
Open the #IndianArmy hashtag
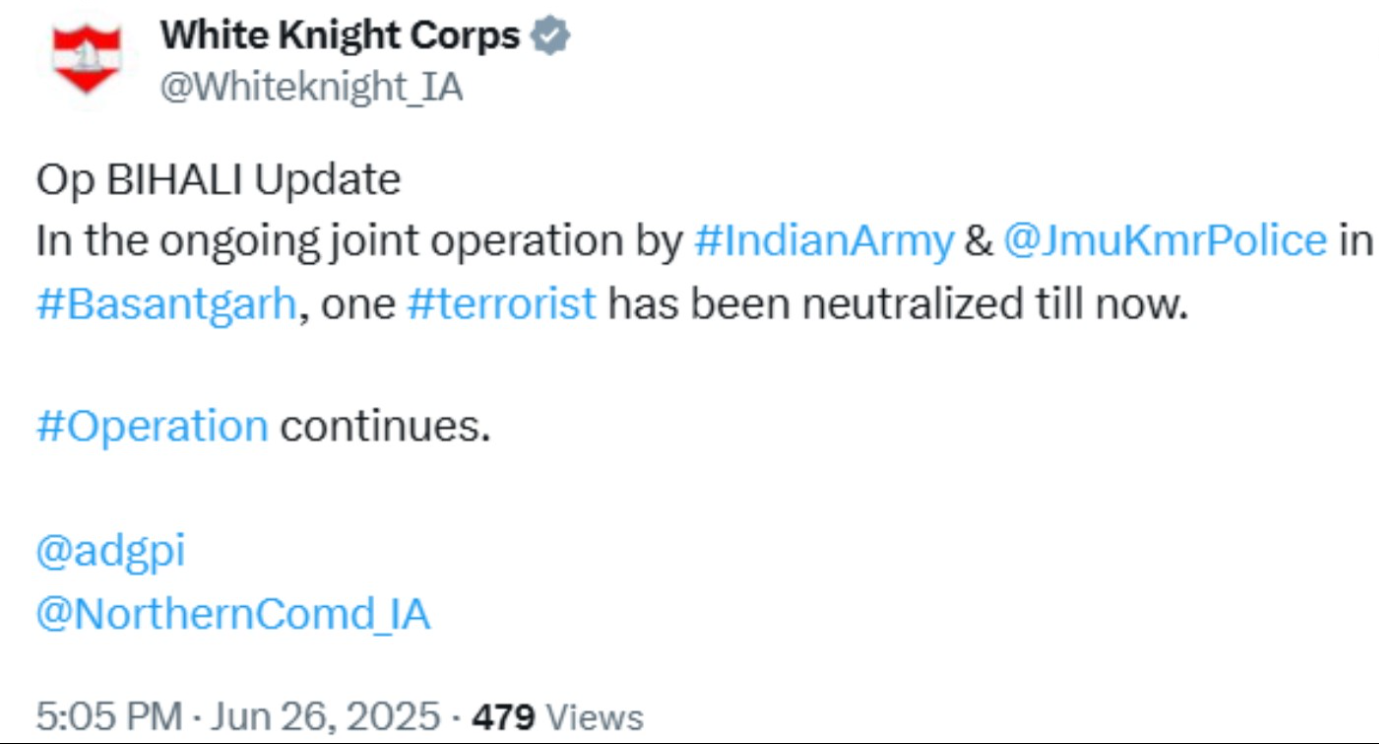point(823,242)
